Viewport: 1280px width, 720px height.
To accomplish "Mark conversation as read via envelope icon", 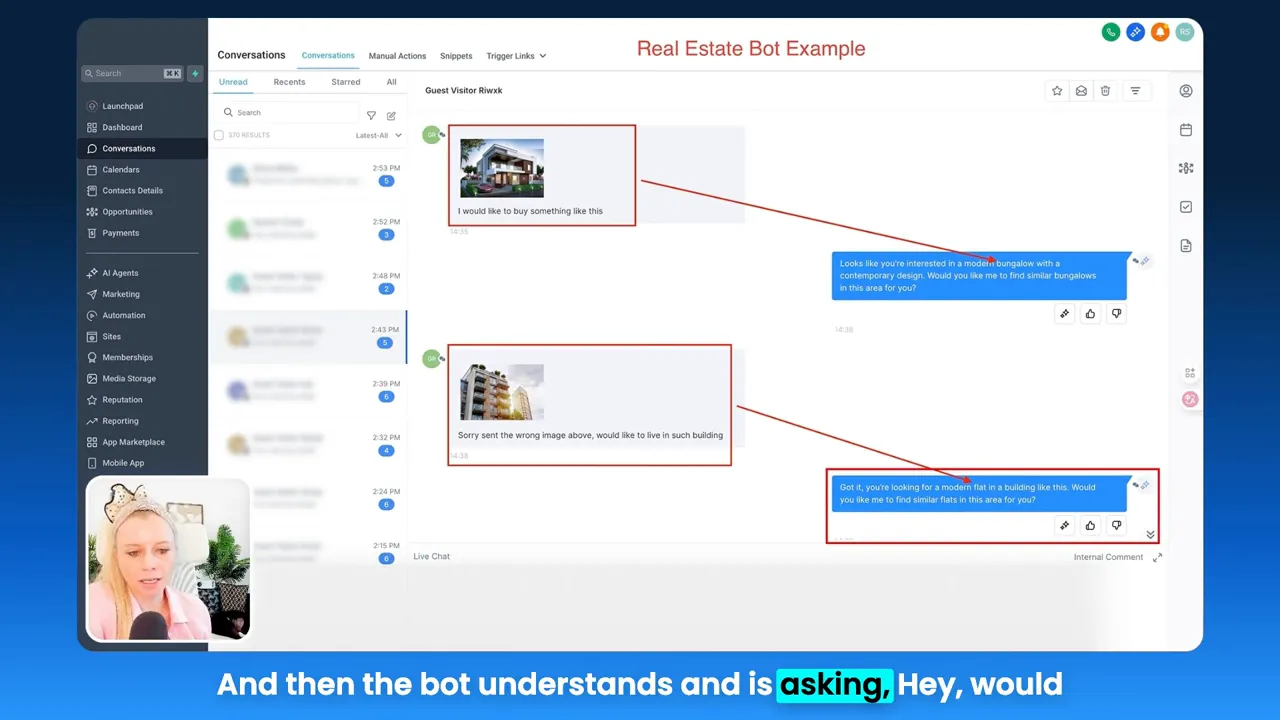I will click(x=1081, y=90).
